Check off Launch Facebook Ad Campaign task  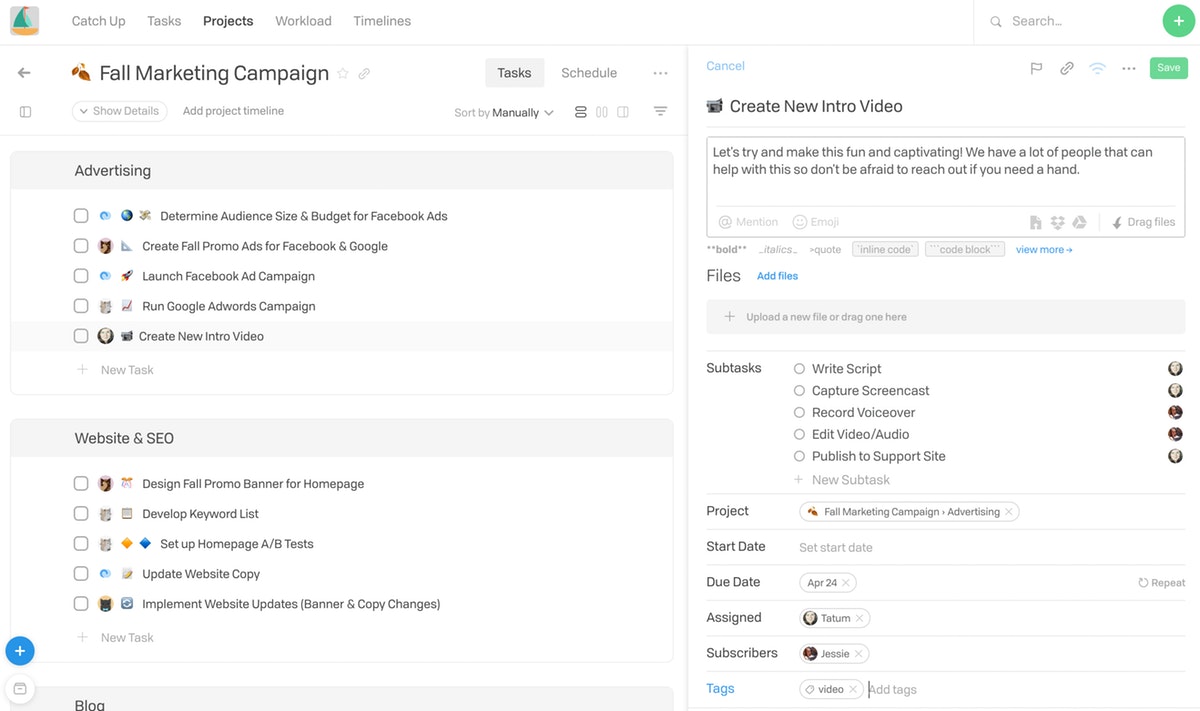[x=81, y=276]
